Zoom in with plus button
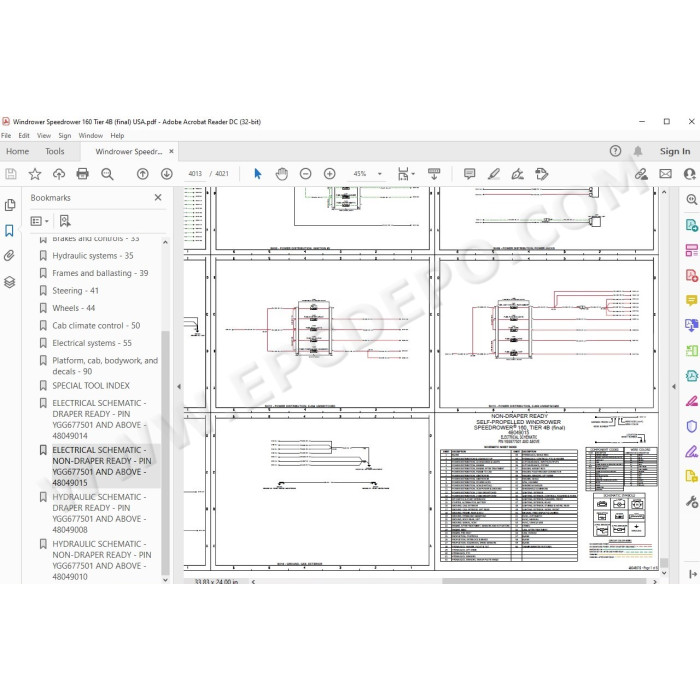This screenshot has width=700, height=700. pos(329,174)
